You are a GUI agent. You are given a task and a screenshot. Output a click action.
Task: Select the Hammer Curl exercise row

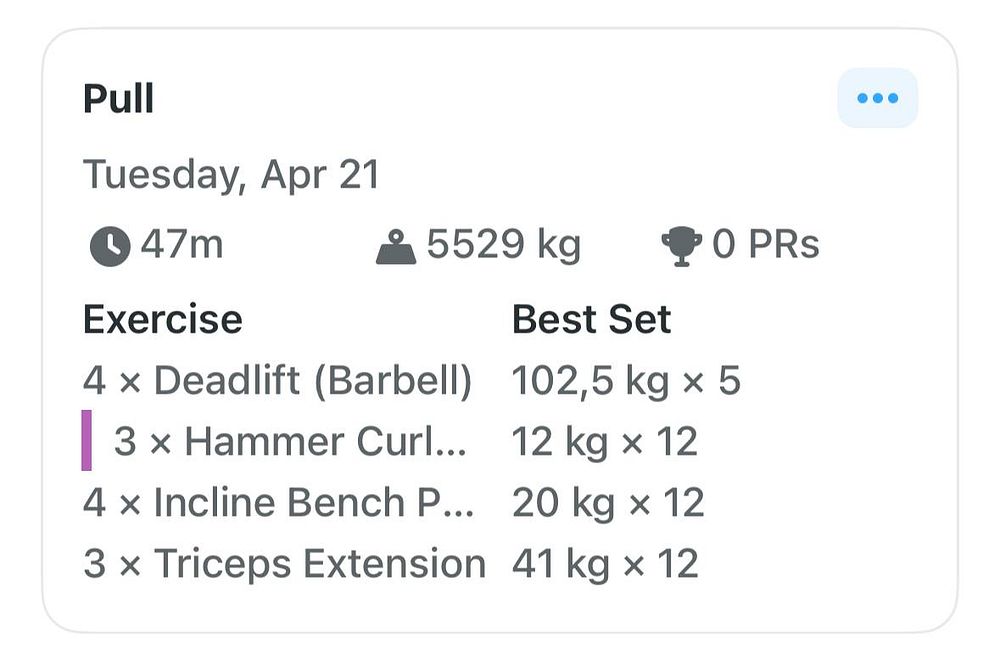coord(290,441)
